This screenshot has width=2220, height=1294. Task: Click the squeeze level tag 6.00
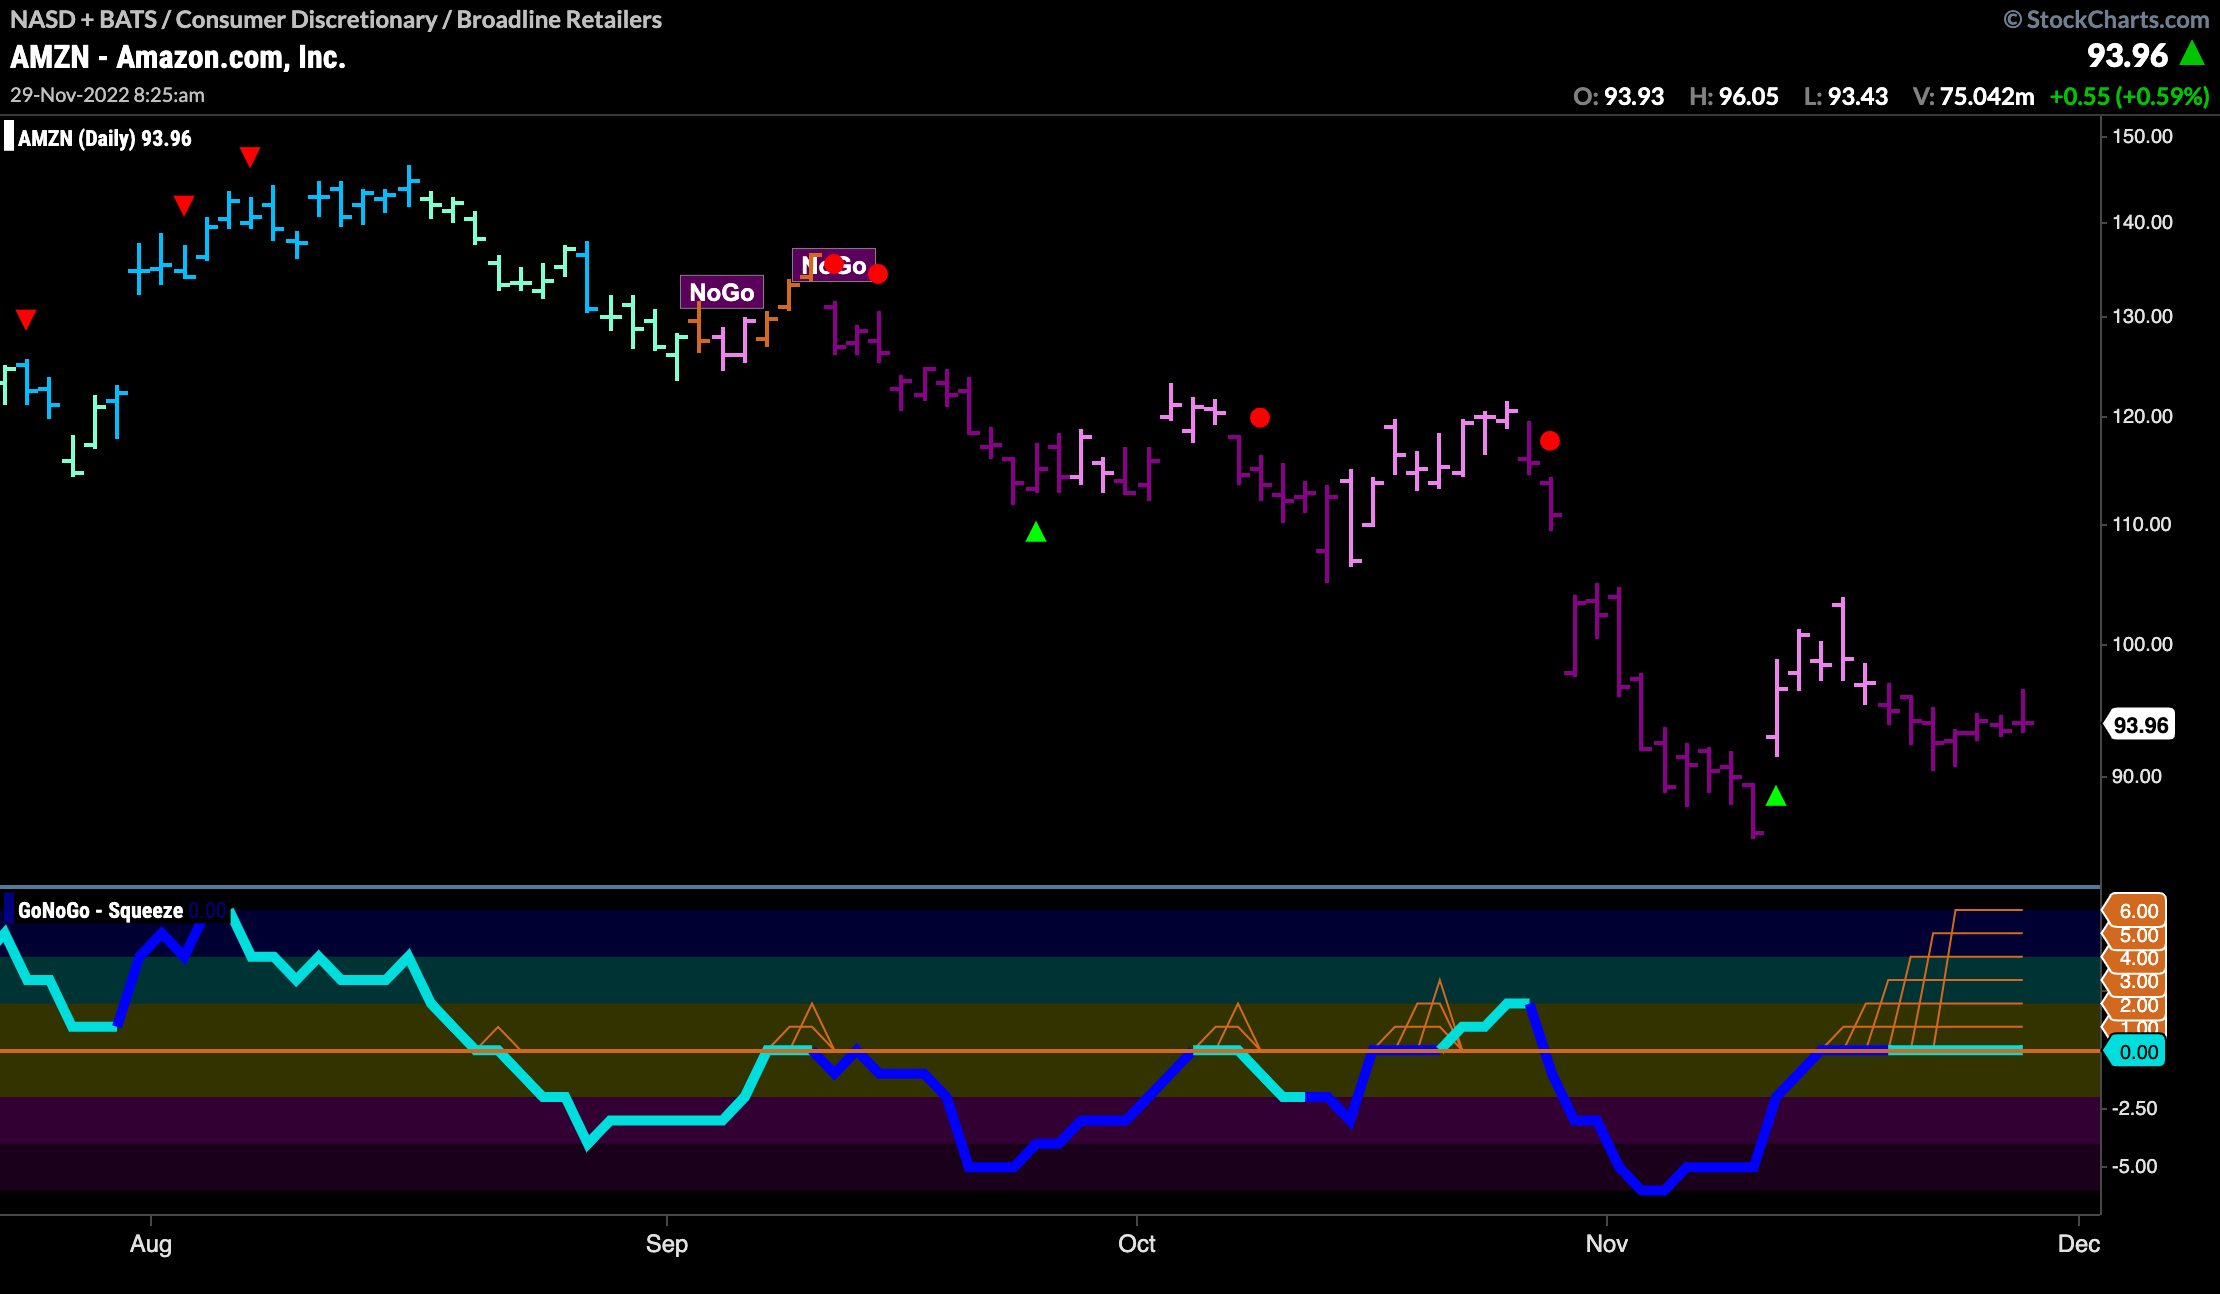click(2137, 911)
